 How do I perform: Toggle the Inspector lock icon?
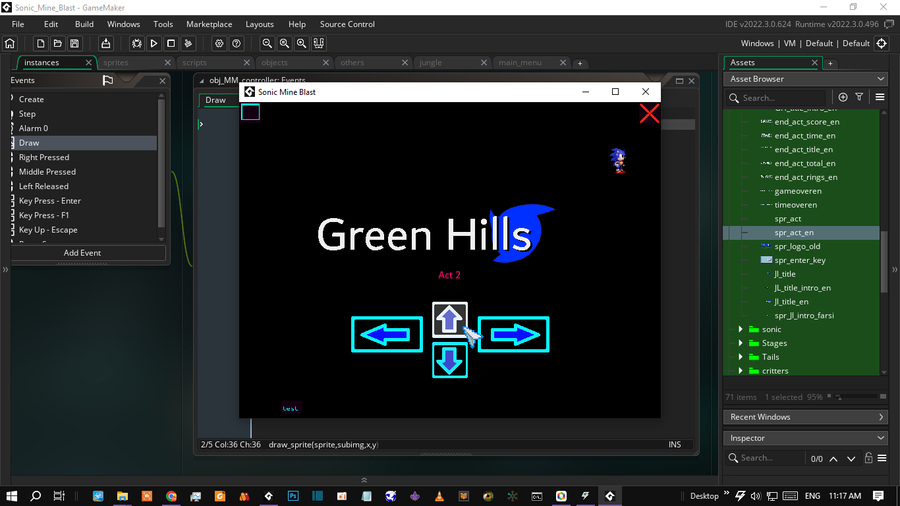pos(868,458)
